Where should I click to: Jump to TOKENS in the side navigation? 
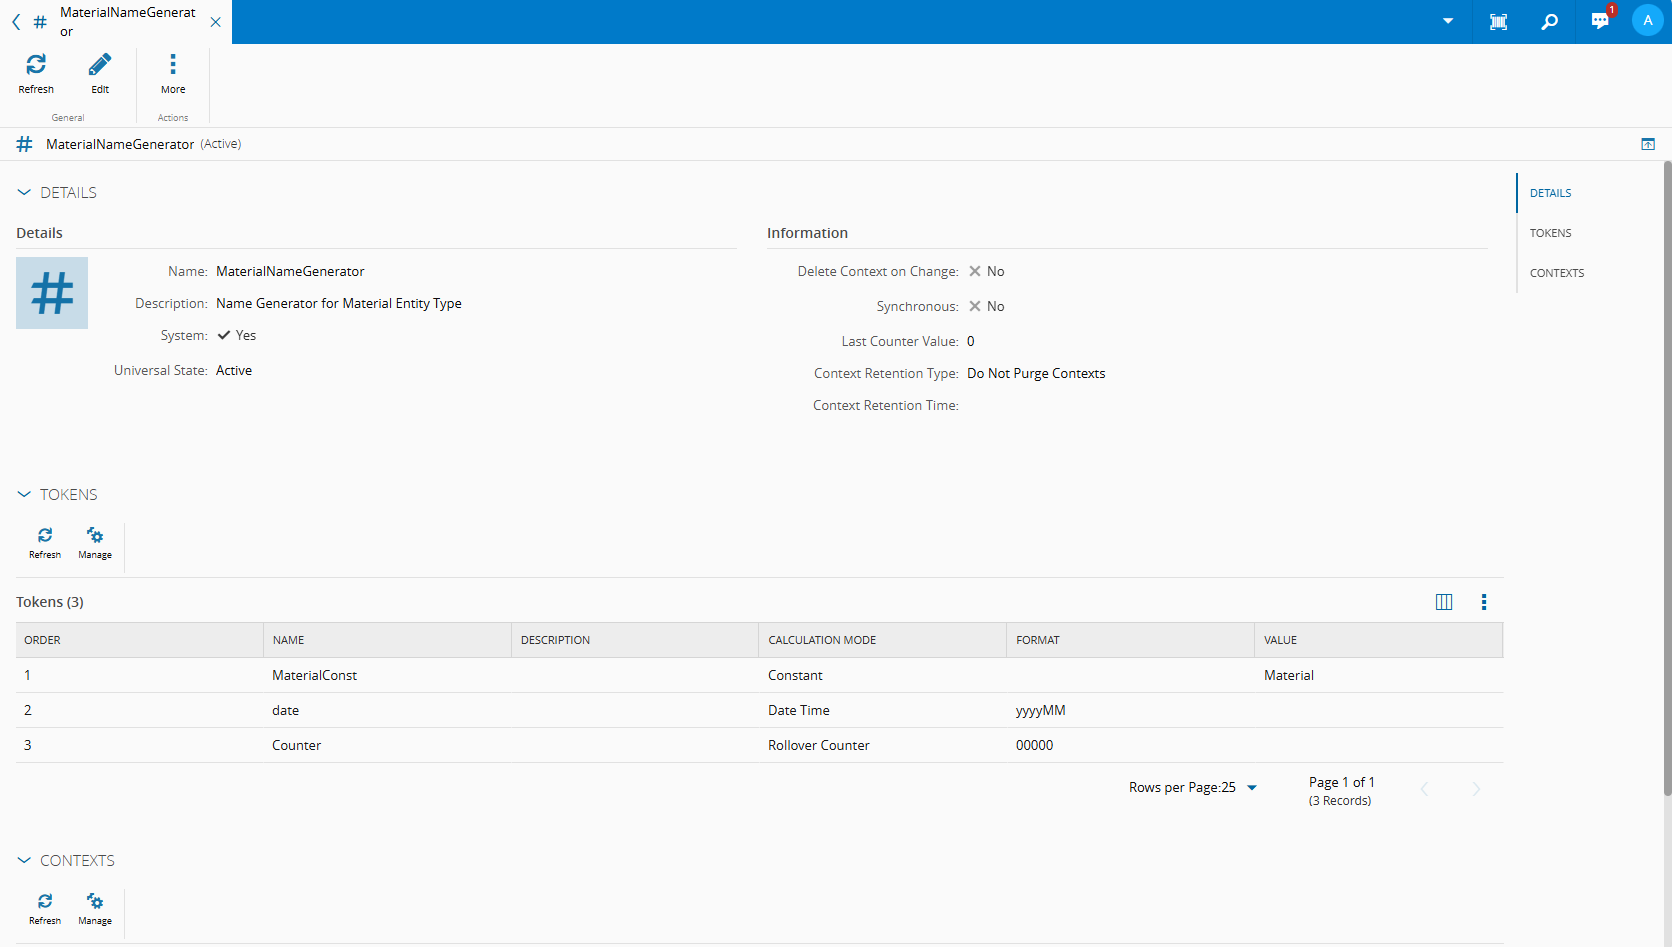pos(1550,233)
